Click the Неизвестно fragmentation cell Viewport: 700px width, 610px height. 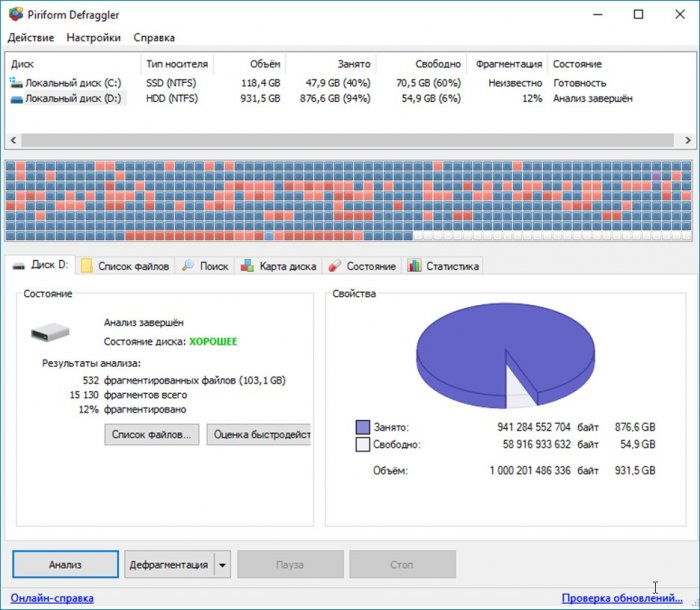coord(515,83)
